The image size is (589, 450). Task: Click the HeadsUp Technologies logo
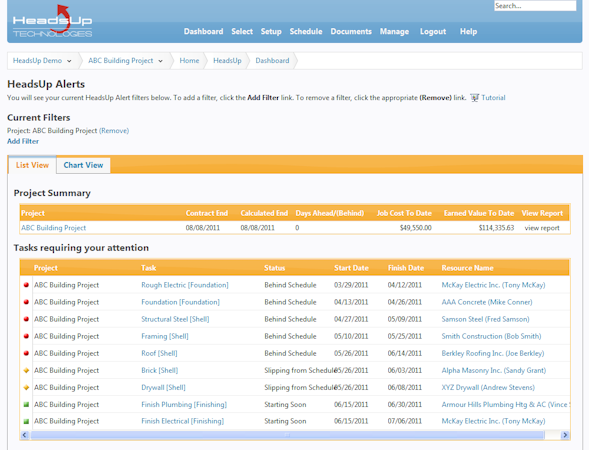(52, 21)
